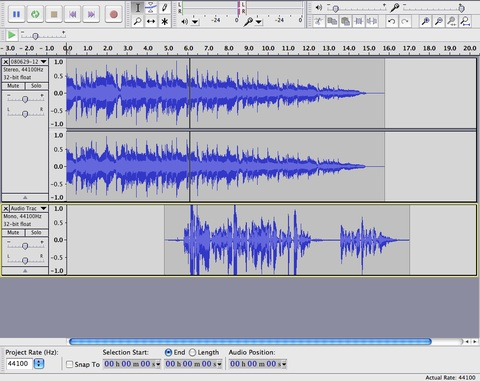Open the Audio Track name dropdown menu

[x=29, y=208]
